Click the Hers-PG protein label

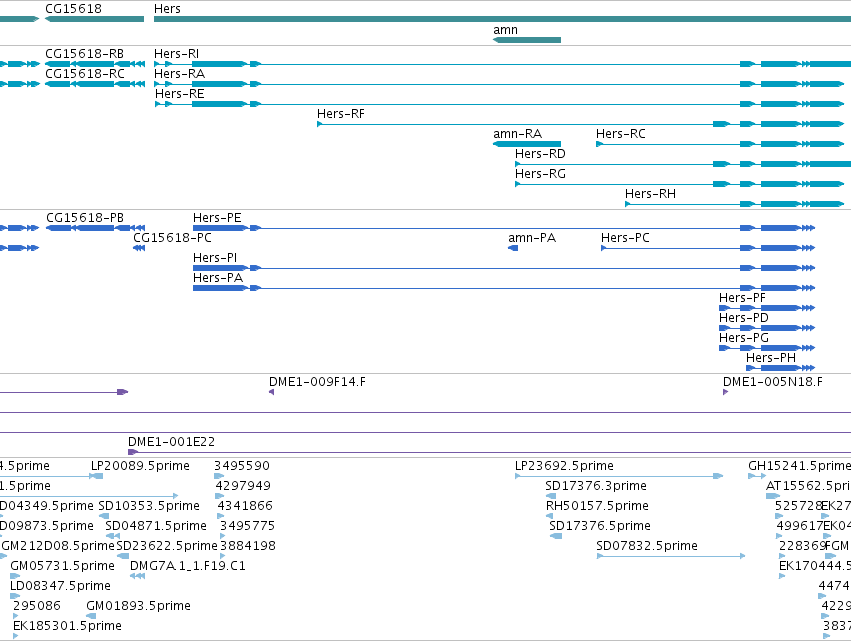pos(744,339)
